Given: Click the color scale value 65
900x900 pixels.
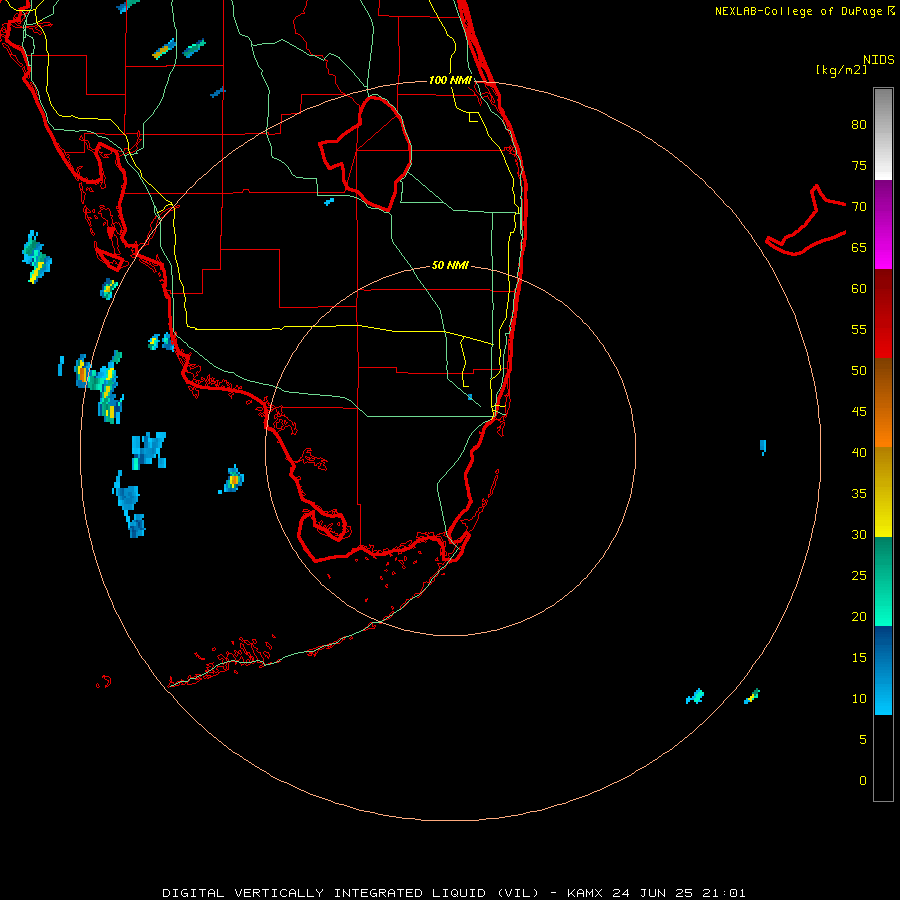Looking at the screenshot, I should [859, 248].
